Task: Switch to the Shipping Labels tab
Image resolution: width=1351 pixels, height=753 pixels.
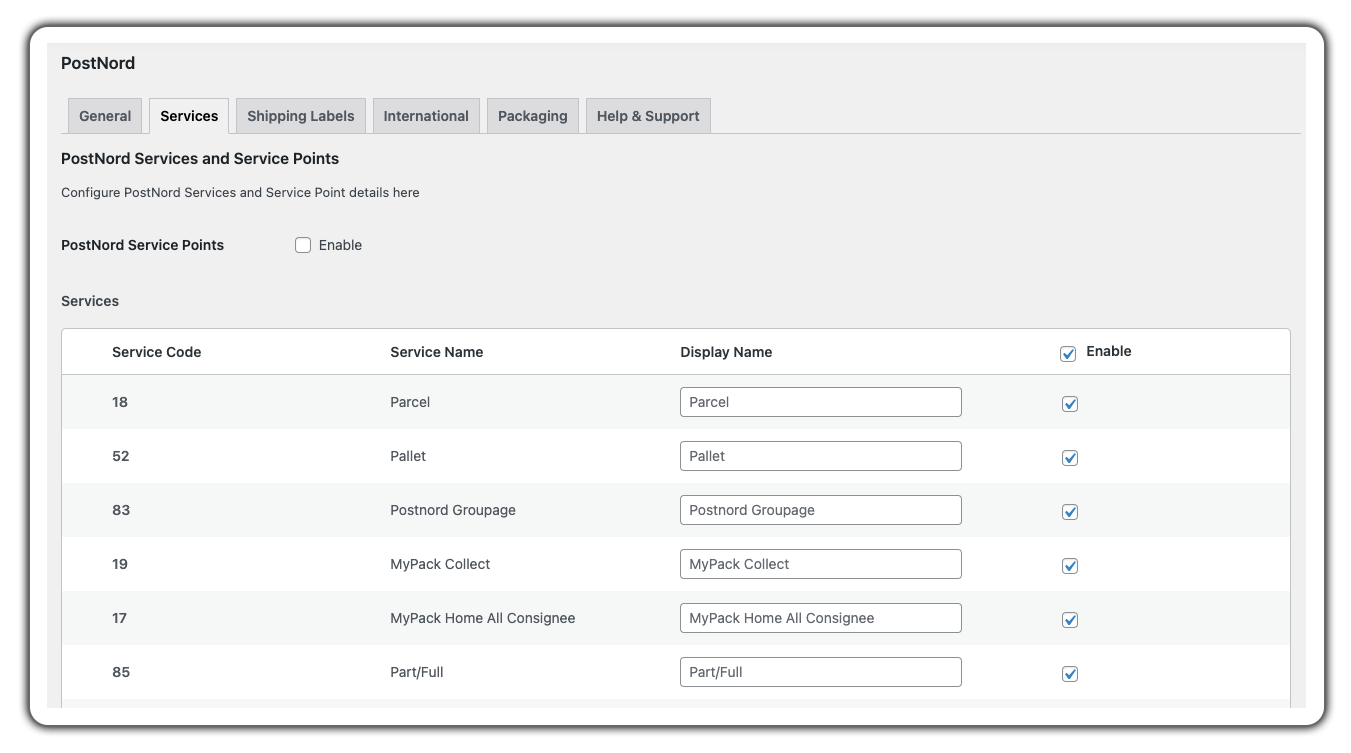Action: click(301, 116)
